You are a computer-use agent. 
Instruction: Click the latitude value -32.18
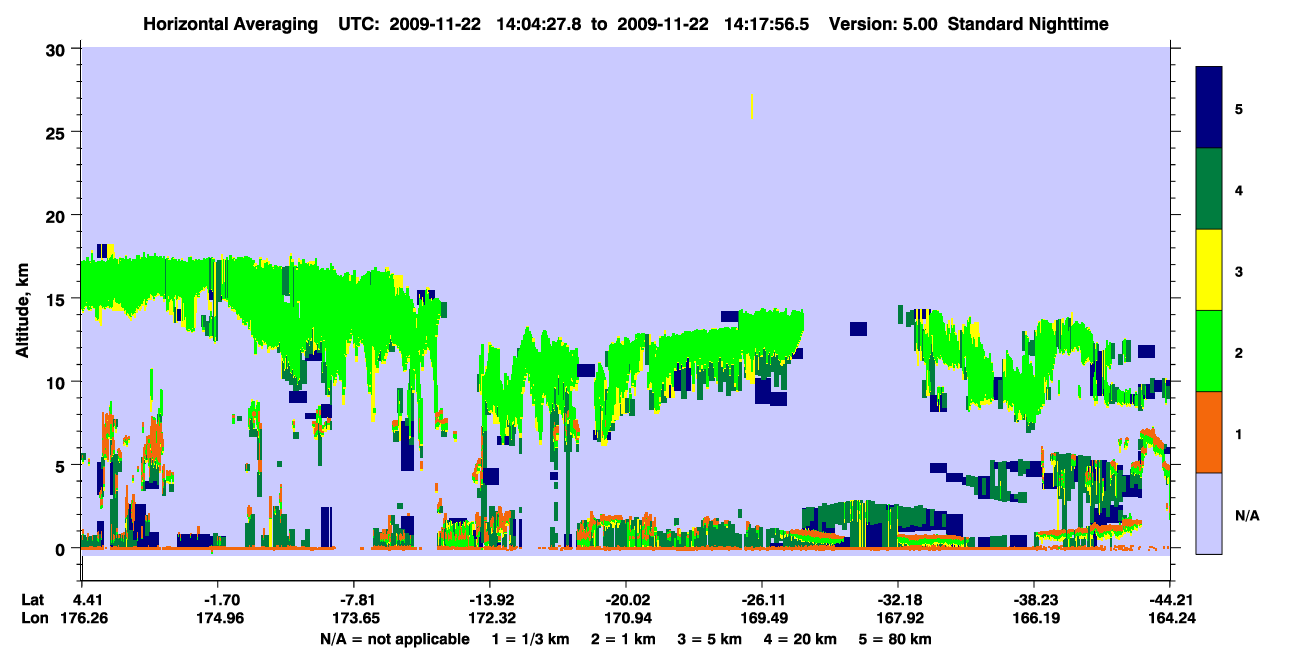[898, 600]
